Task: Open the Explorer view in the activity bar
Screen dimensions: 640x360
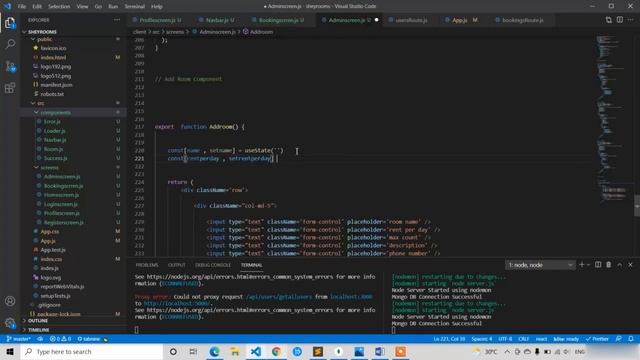Action: pos(10,23)
